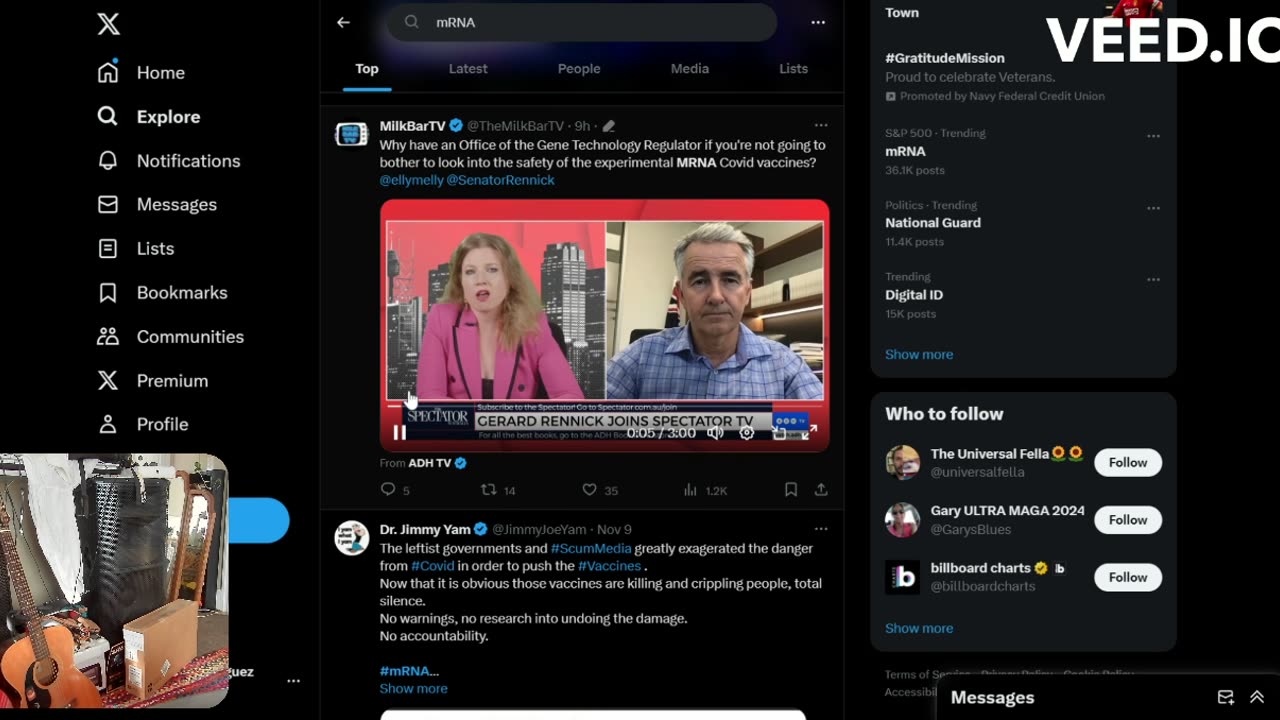Open video settings gear
This screenshot has width=1280, height=720.
[746, 432]
